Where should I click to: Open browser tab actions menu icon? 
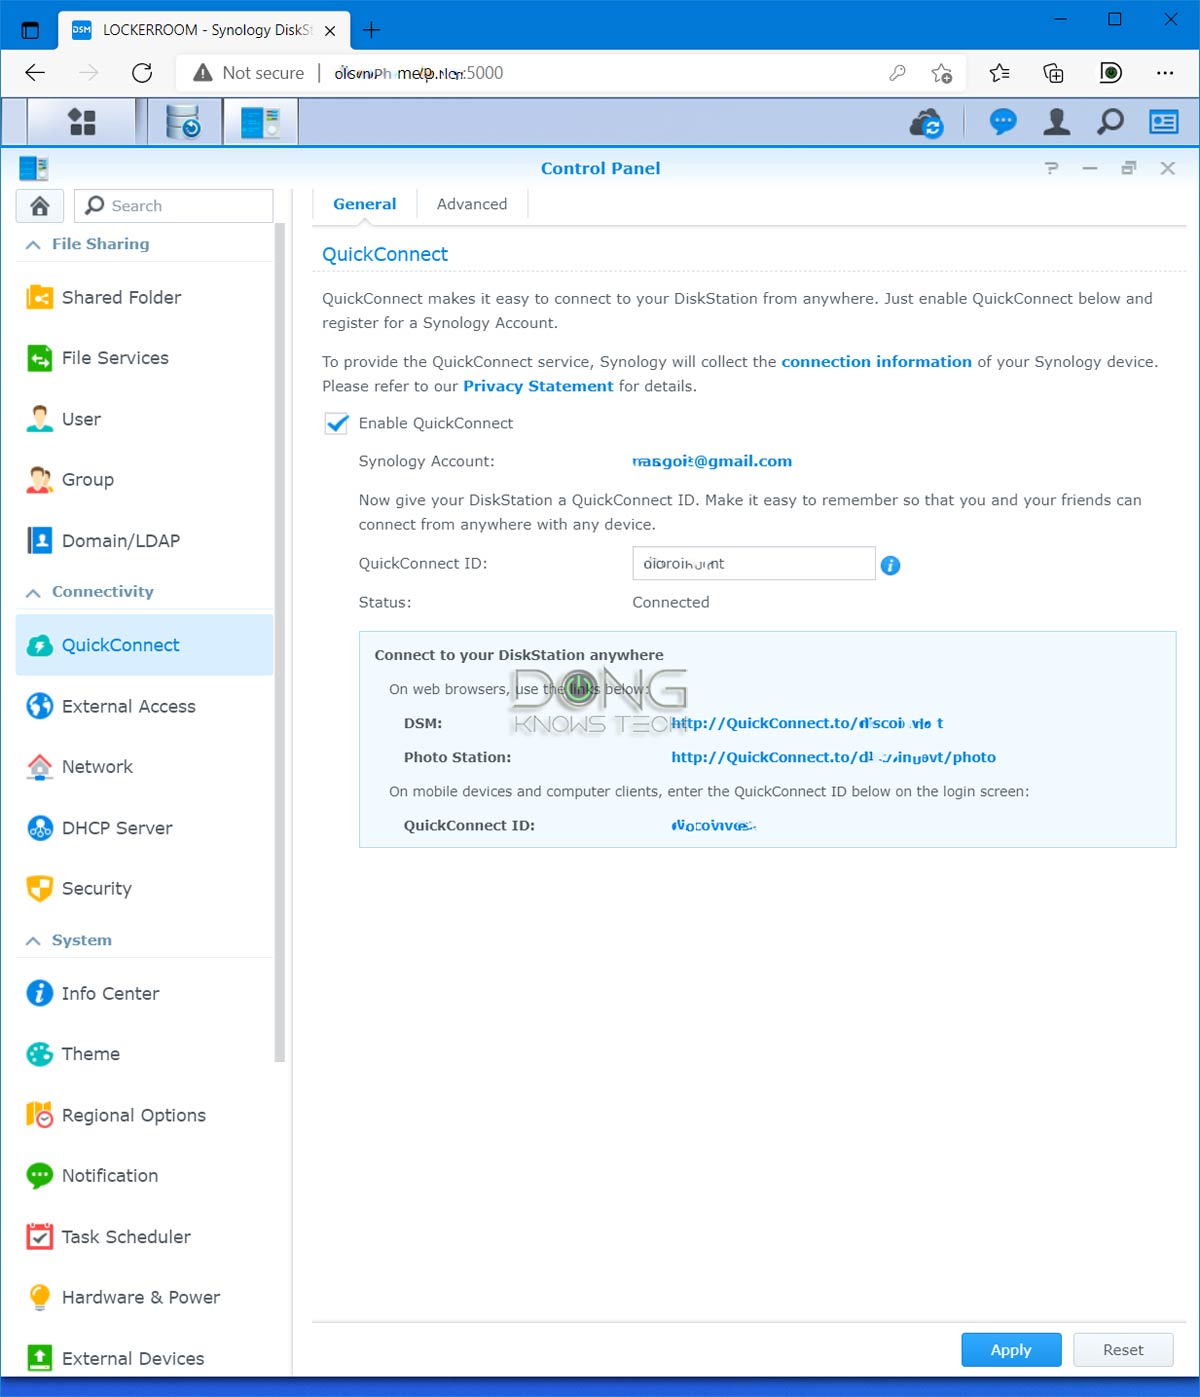pyautogui.click(x=30, y=30)
